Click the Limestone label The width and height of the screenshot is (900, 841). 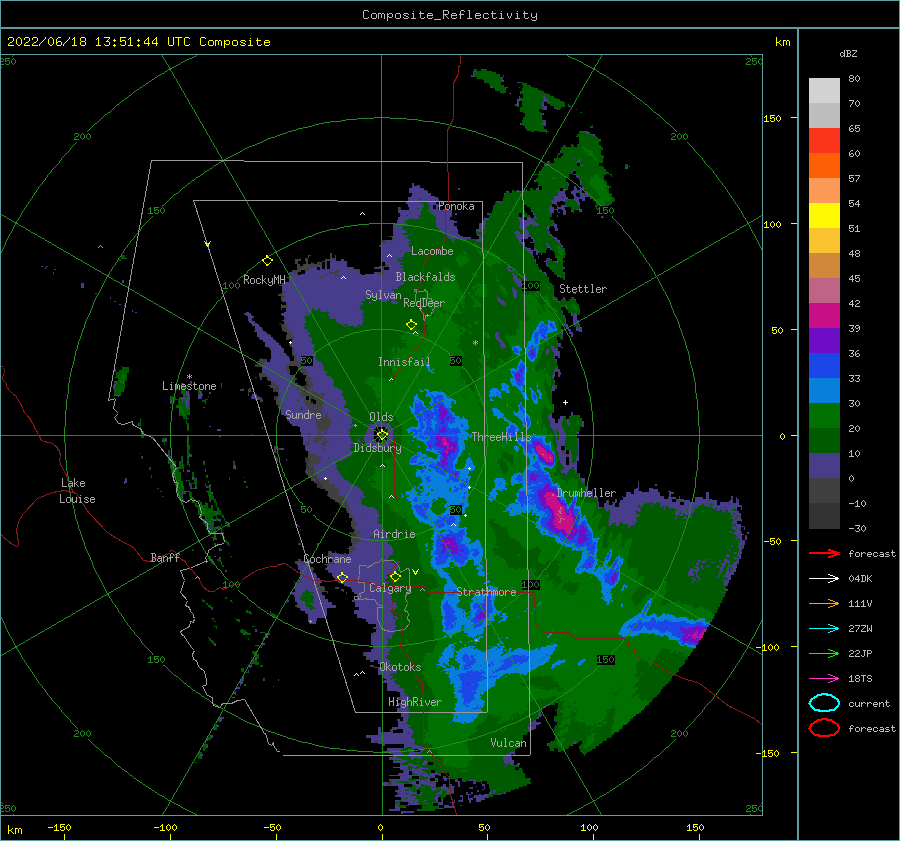coord(189,386)
